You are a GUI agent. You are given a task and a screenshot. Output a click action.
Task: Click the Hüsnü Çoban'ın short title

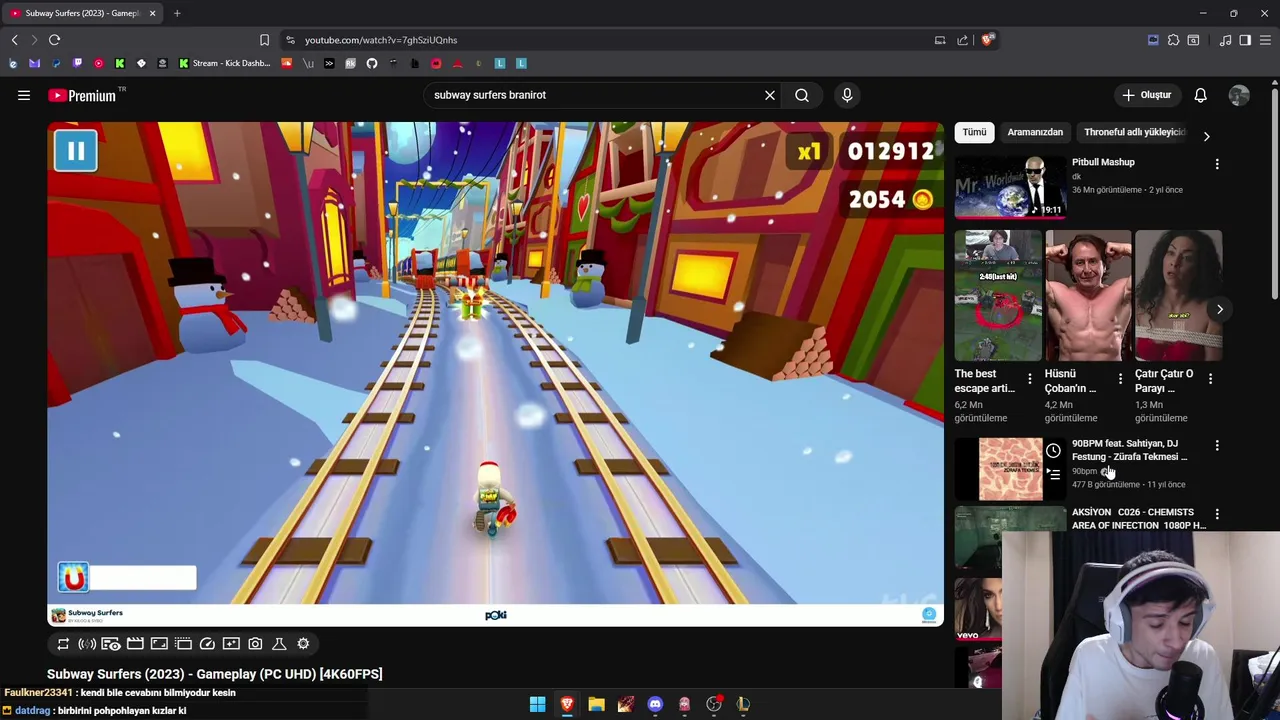pyautogui.click(x=1071, y=381)
